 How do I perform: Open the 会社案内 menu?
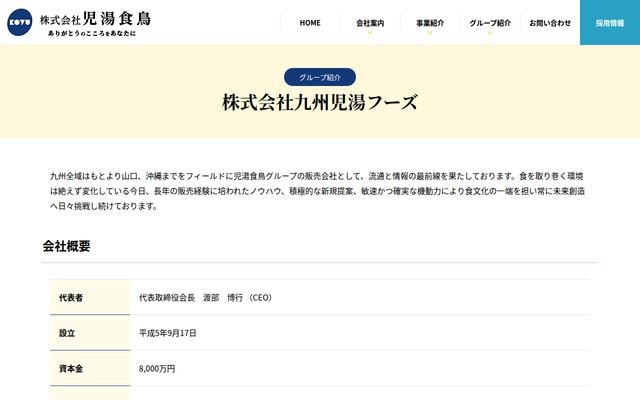pos(370,23)
